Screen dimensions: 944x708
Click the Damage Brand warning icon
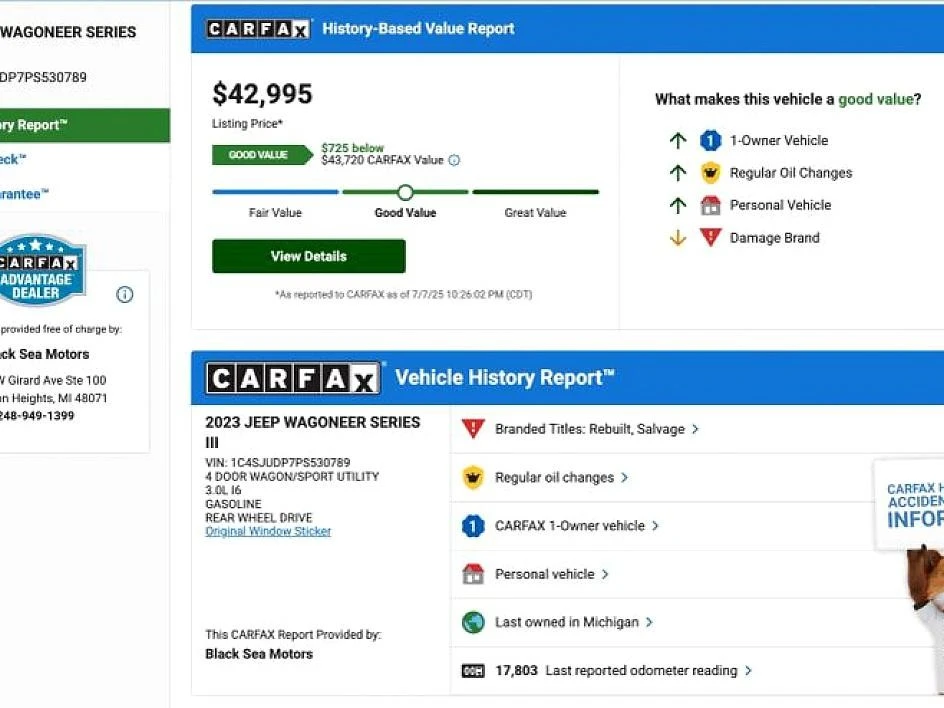click(x=710, y=237)
